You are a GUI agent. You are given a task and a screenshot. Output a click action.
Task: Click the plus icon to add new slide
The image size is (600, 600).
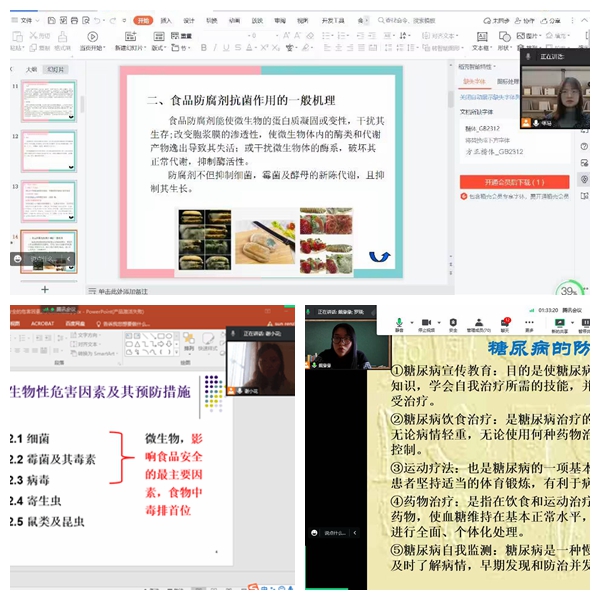pos(44,288)
